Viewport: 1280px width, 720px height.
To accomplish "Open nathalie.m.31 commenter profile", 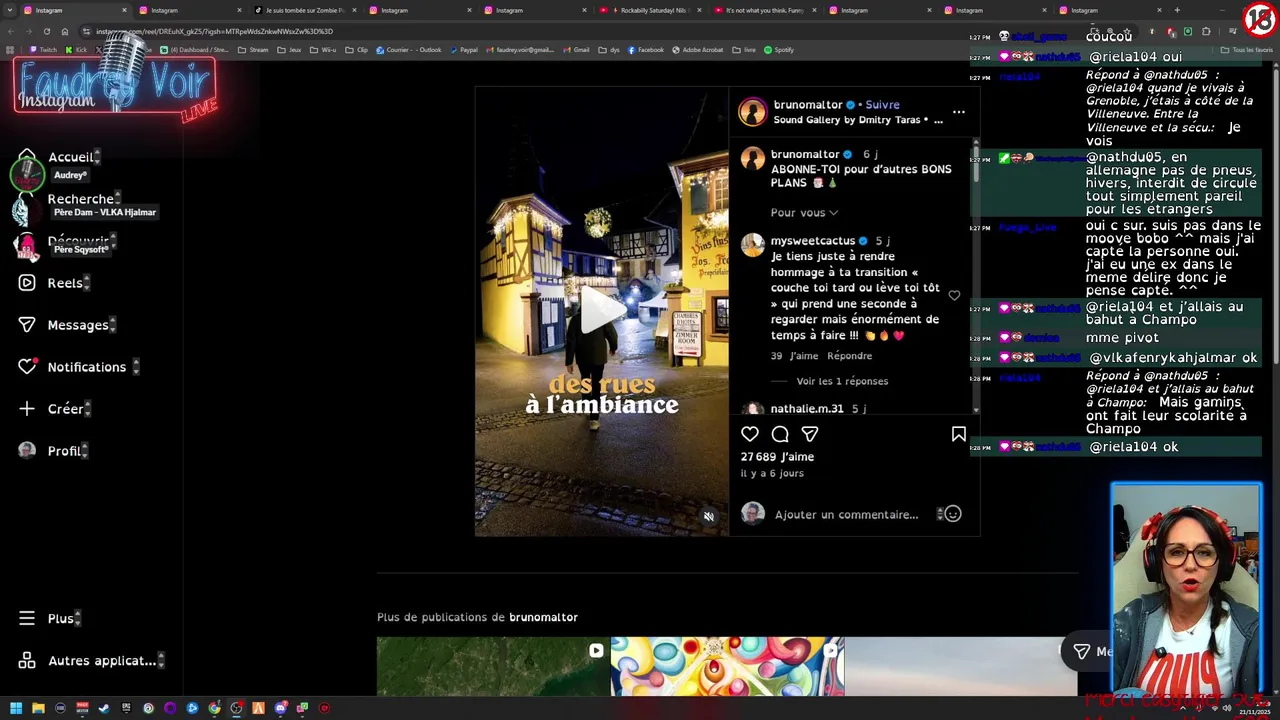I will 807,409.
